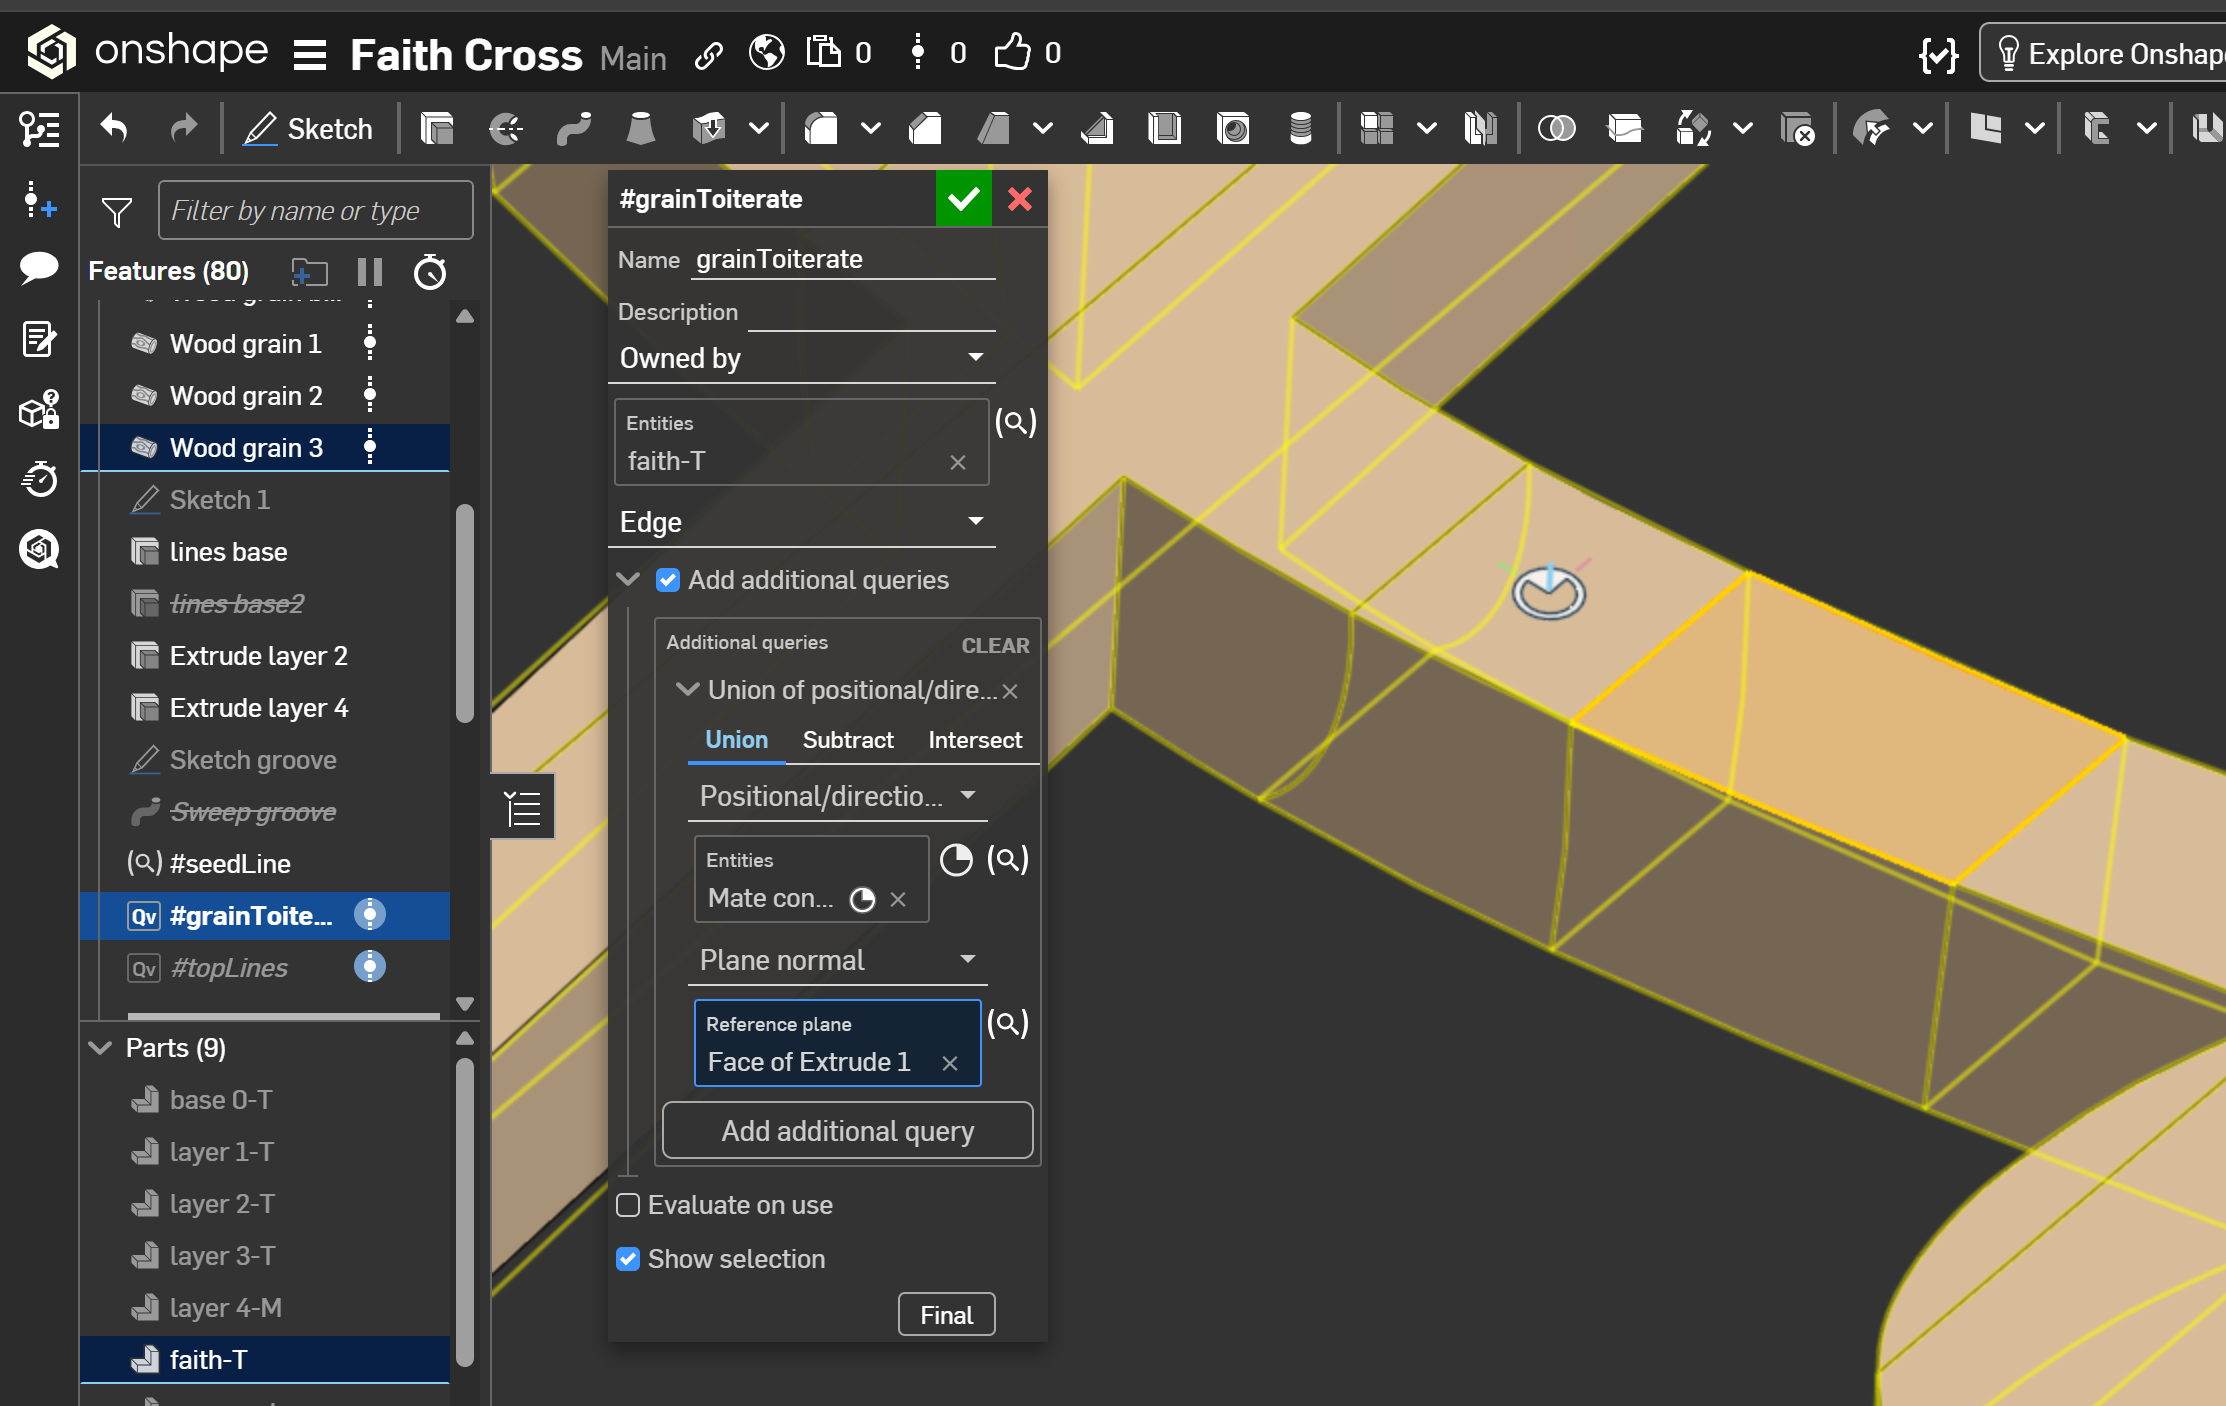Select the Loft tool icon
The height and width of the screenshot is (1406, 2226).
pyautogui.click(x=640, y=129)
